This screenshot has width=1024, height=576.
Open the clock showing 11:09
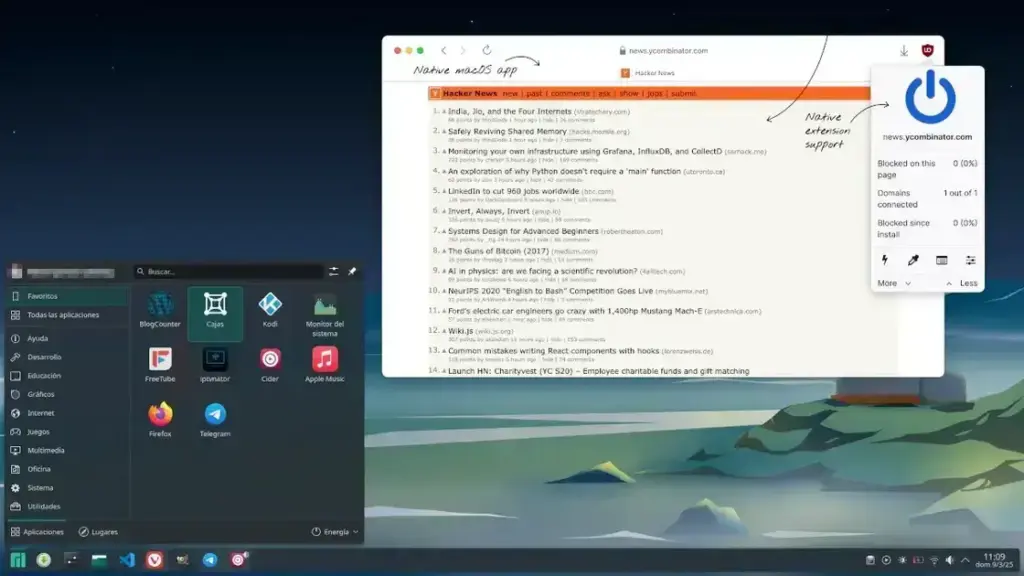994,560
